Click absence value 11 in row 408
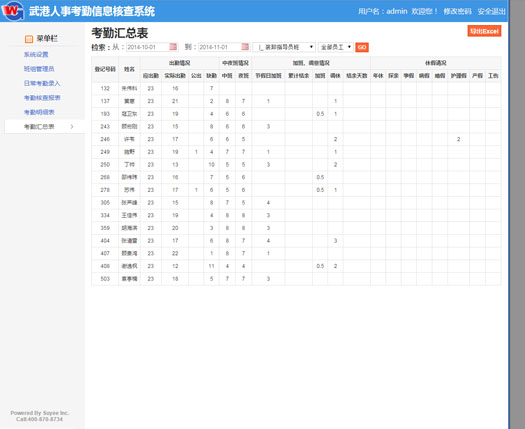Image resolution: width=525 pixels, height=429 pixels. click(x=211, y=266)
